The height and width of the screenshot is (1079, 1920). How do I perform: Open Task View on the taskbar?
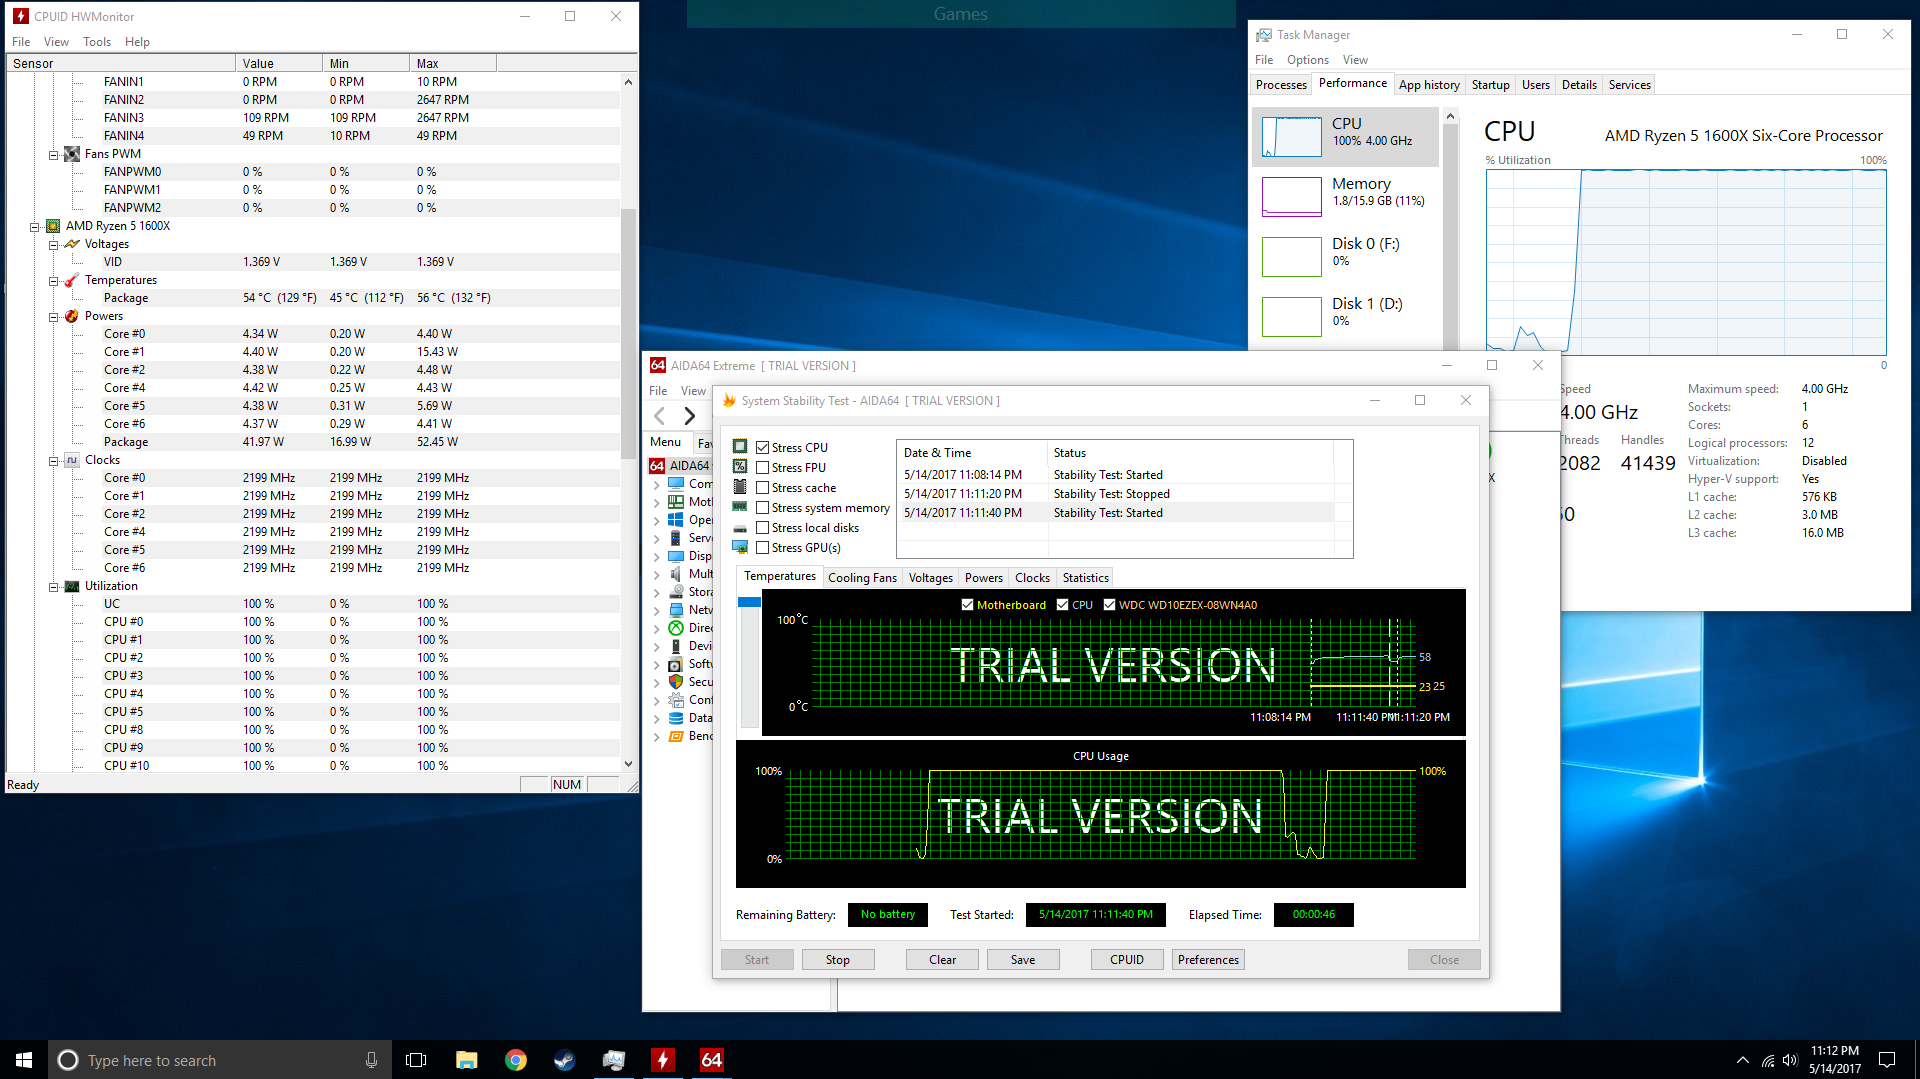(416, 1060)
